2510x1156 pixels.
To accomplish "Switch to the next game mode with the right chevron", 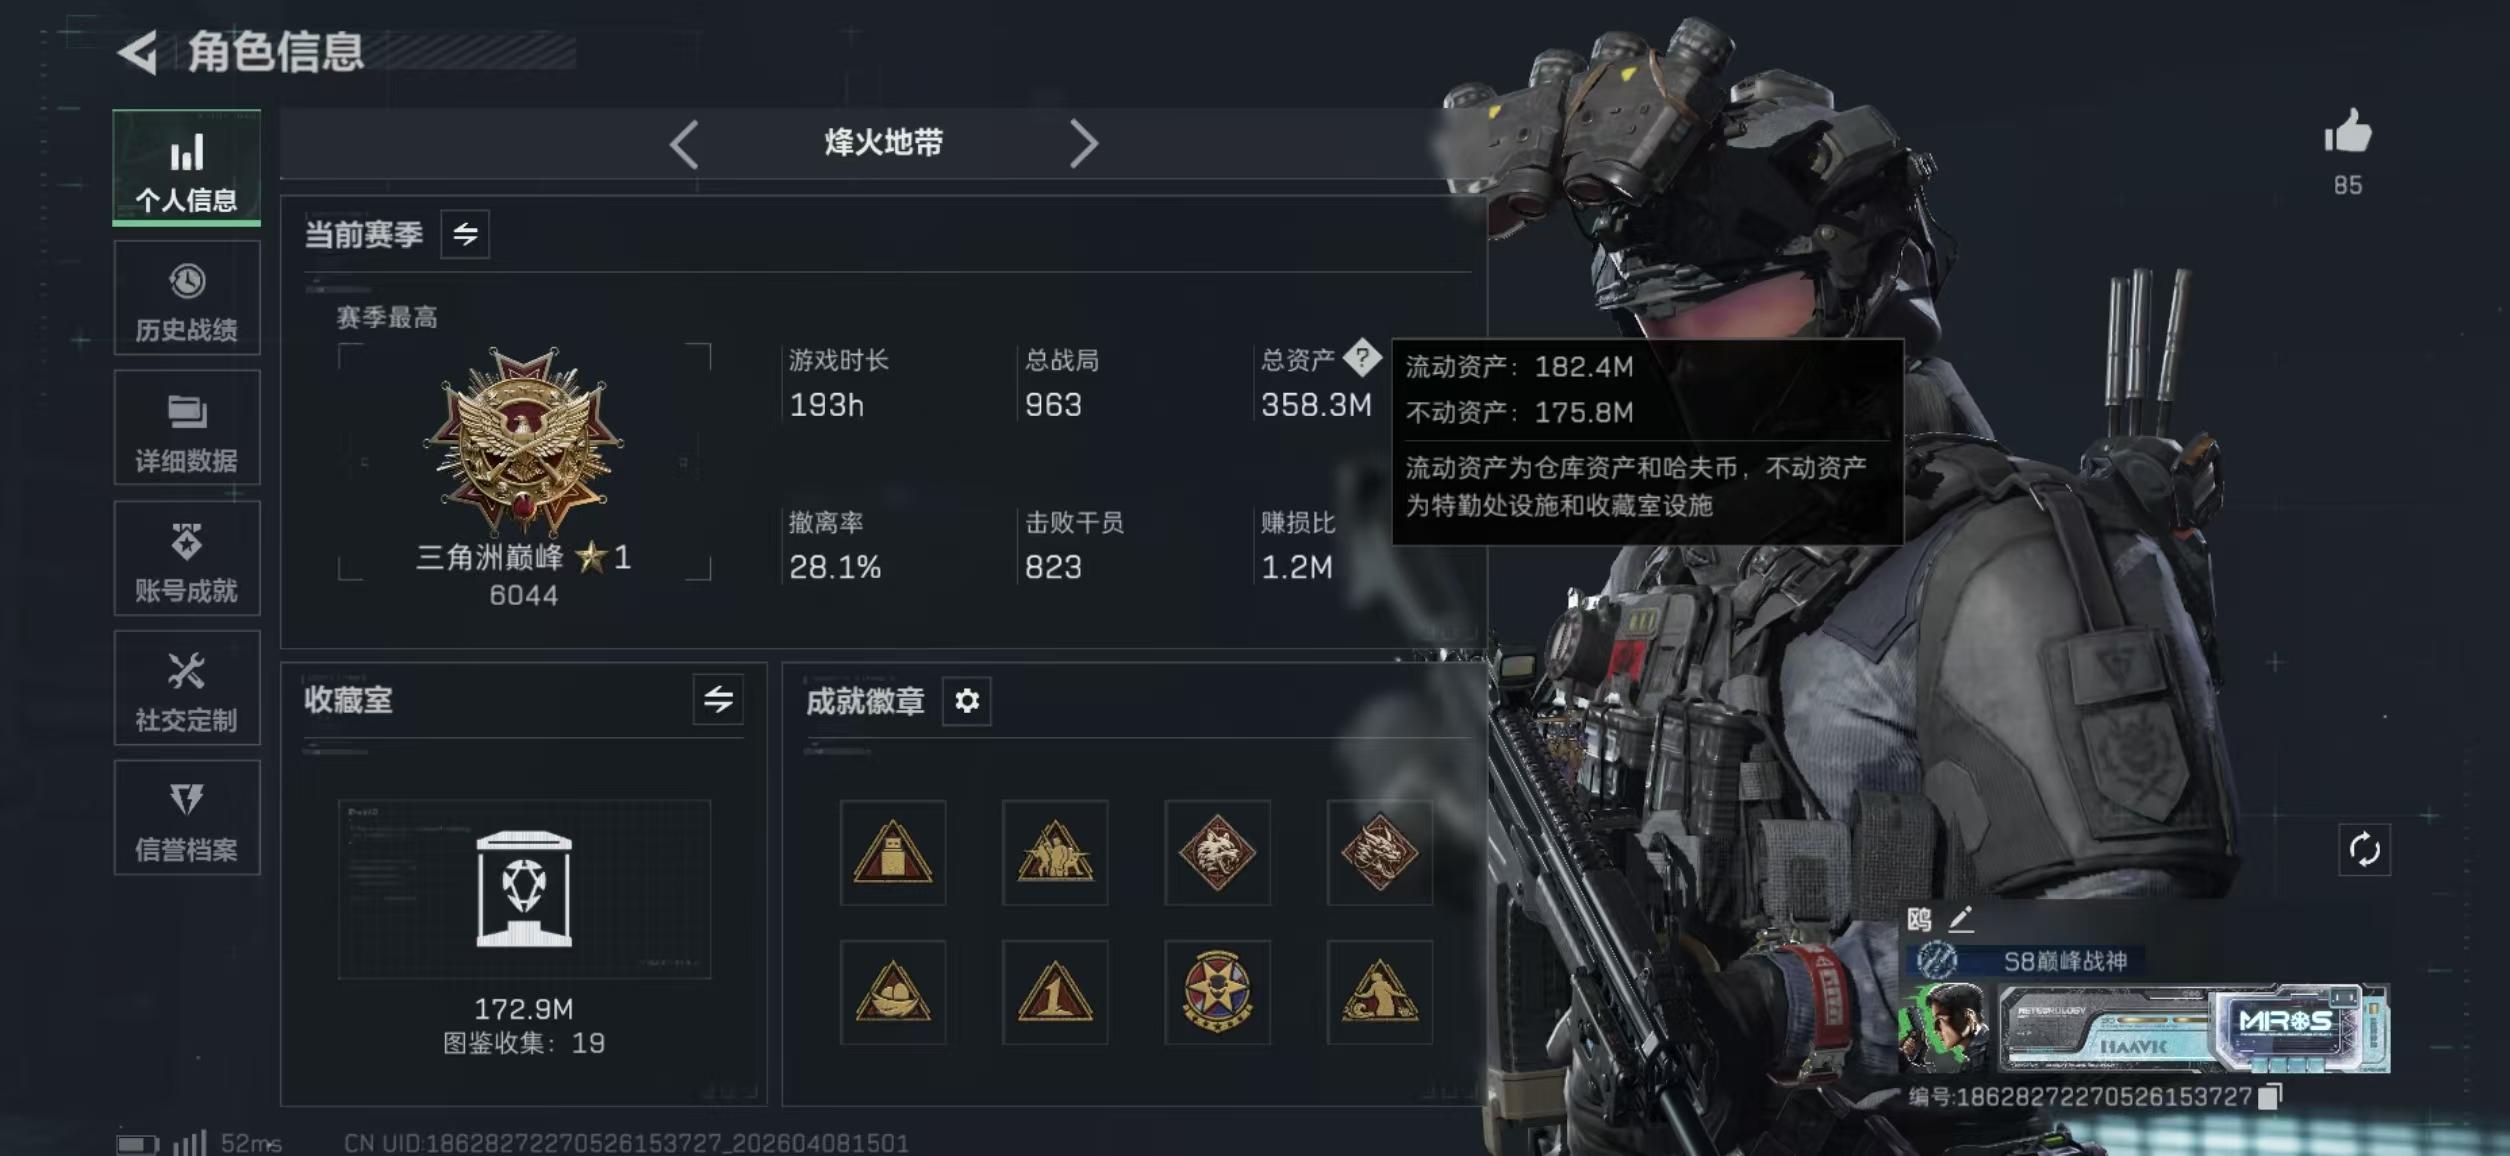I will point(1084,144).
